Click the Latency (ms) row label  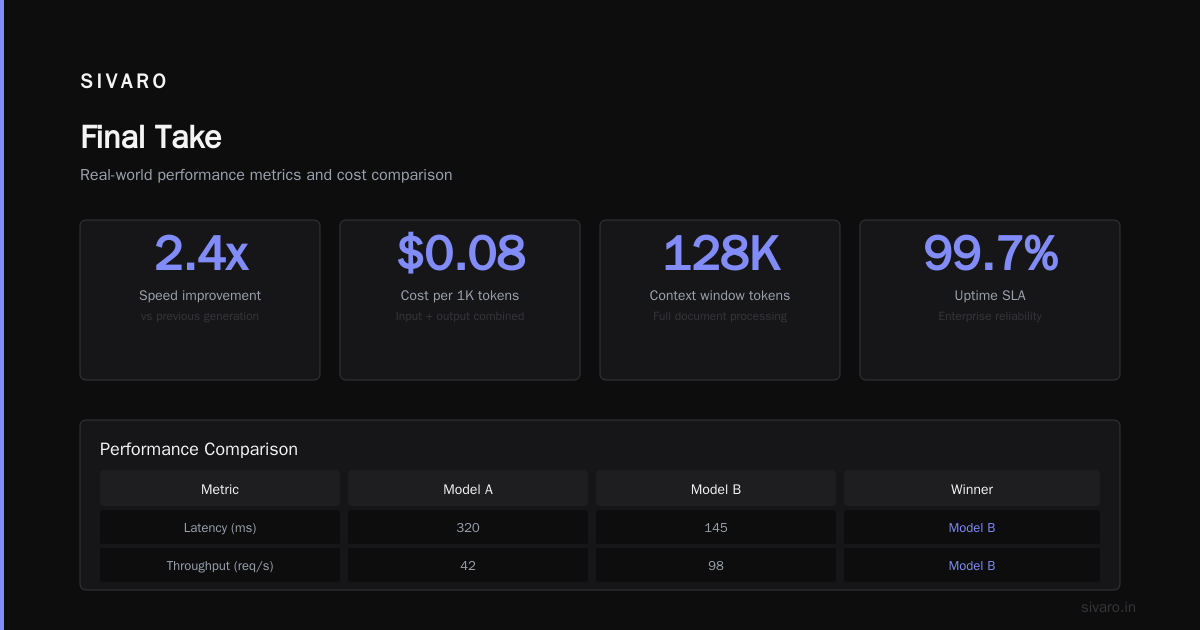pyautogui.click(x=220, y=527)
